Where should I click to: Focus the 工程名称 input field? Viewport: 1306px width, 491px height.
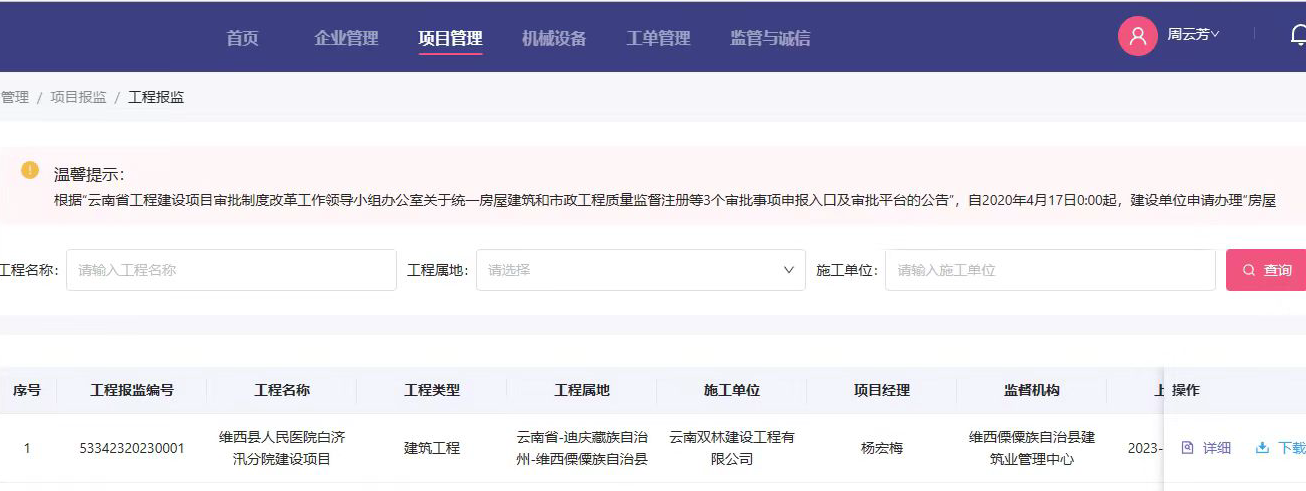coord(231,270)
